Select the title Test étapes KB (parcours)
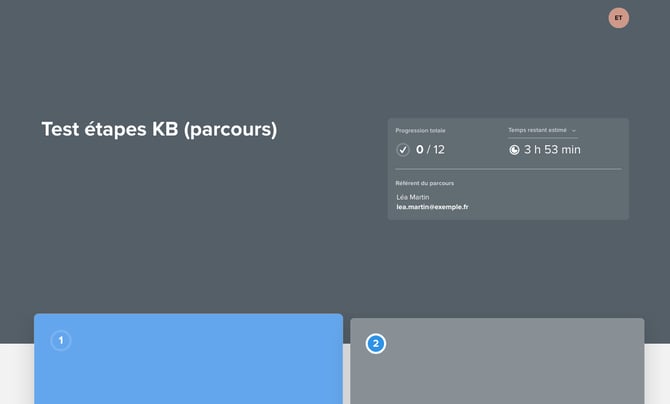Image resolution: width=670 pixels, height=404 pixels. [x=159, y=130]
